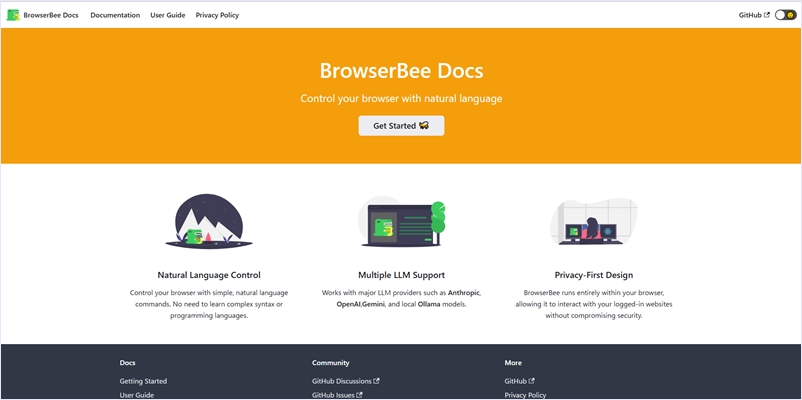Open the Documentation nav item
The width and height of the screenshot is (802, 400).
(x=115, y=15)
